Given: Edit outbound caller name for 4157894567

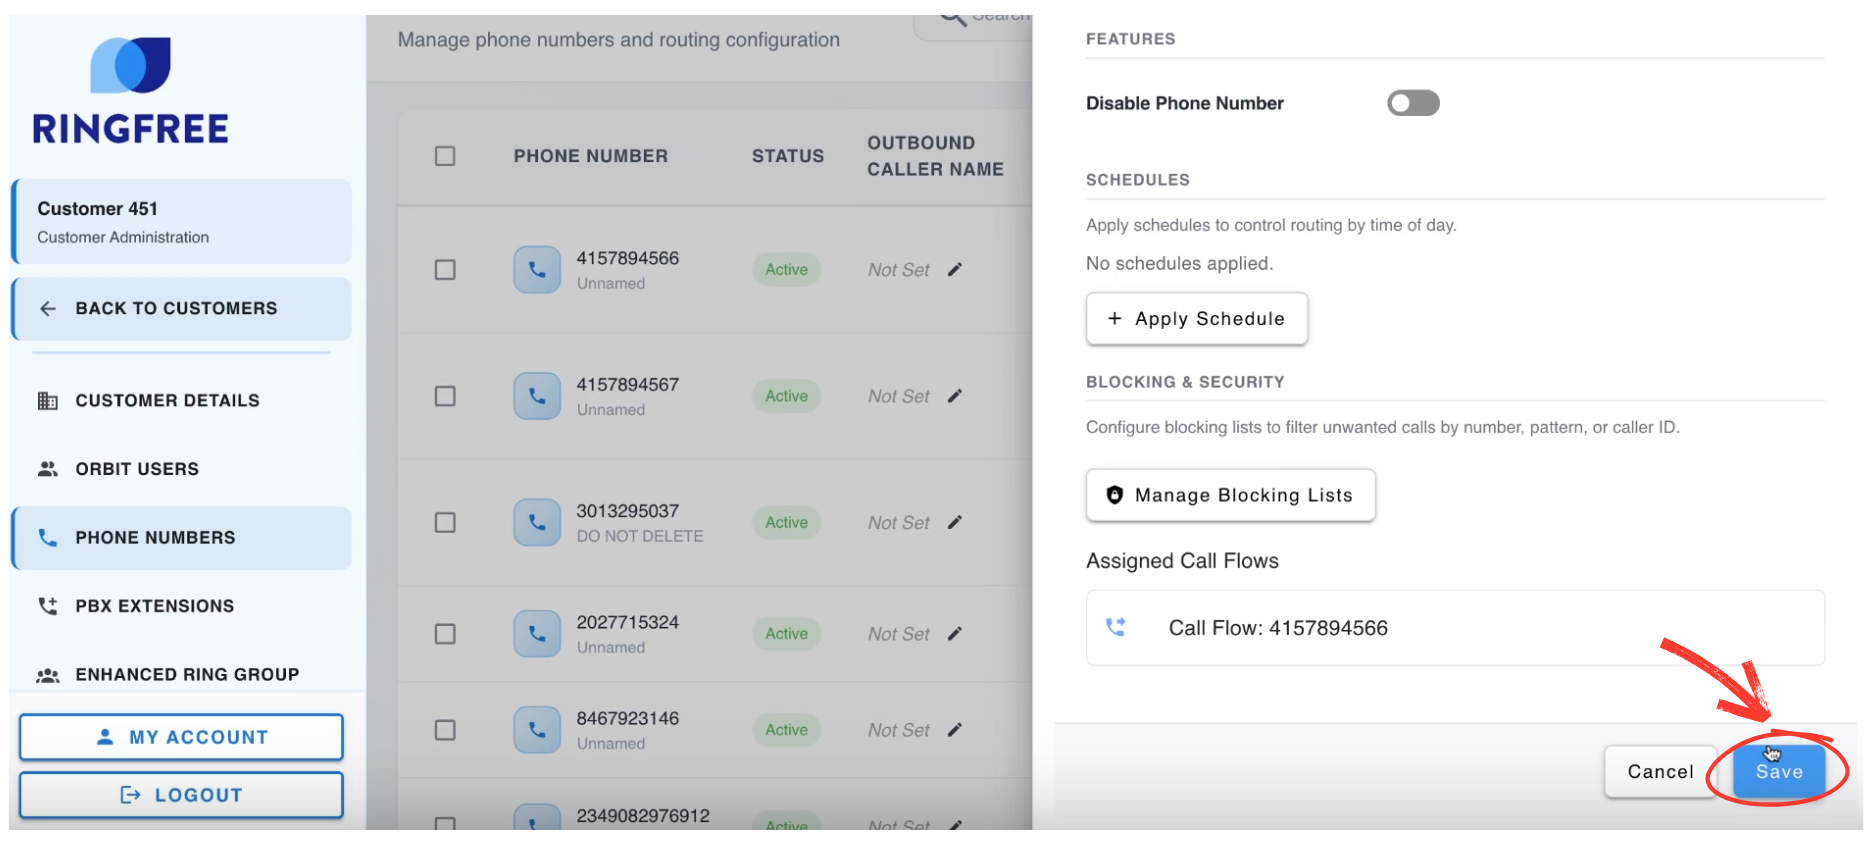Looking at the screenshot, I should [955, 396].
